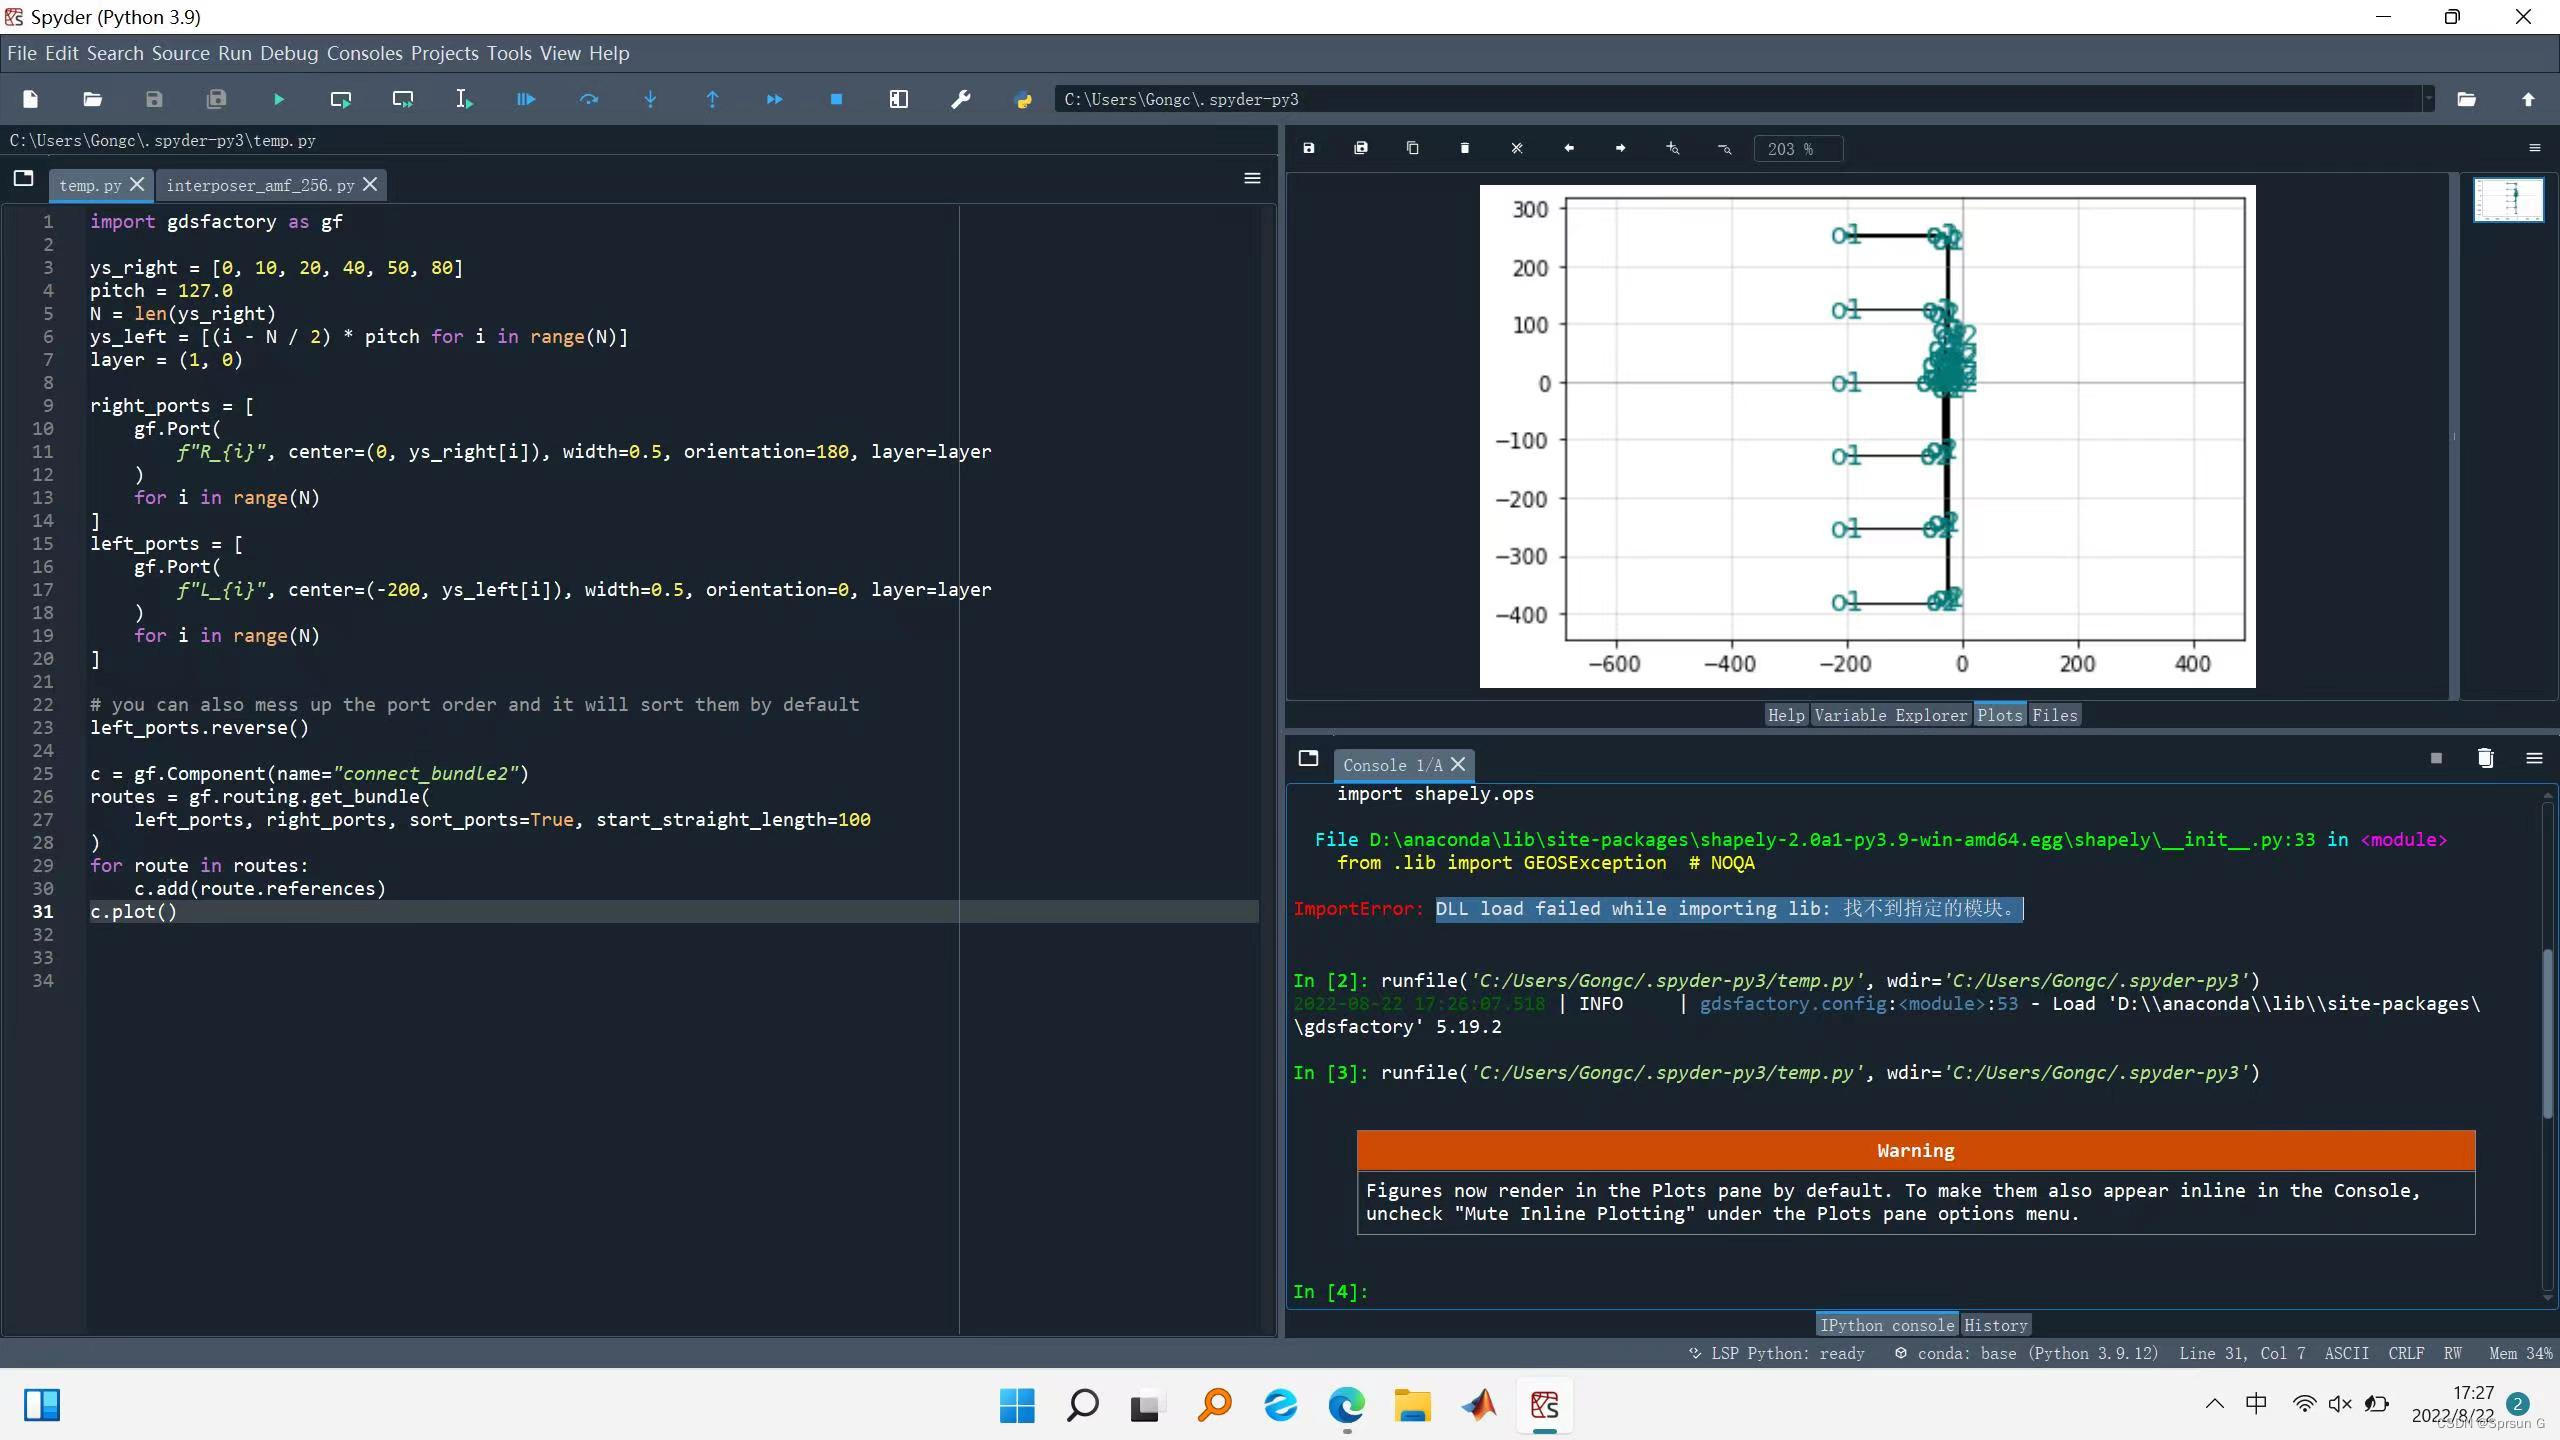Click the Zoom in icon in Plots pane
Screen dimensions: 2560x1440
[1672, 148]
